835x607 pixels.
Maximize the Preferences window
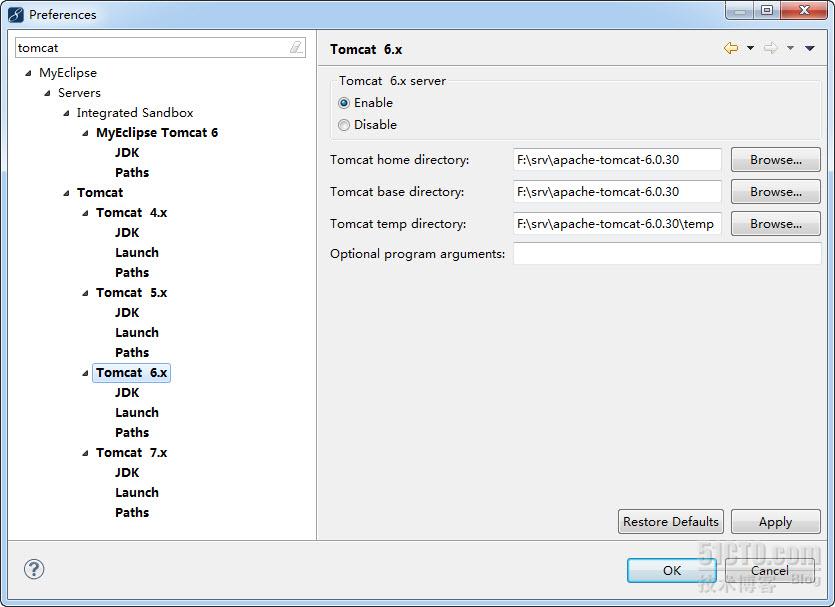766,10
